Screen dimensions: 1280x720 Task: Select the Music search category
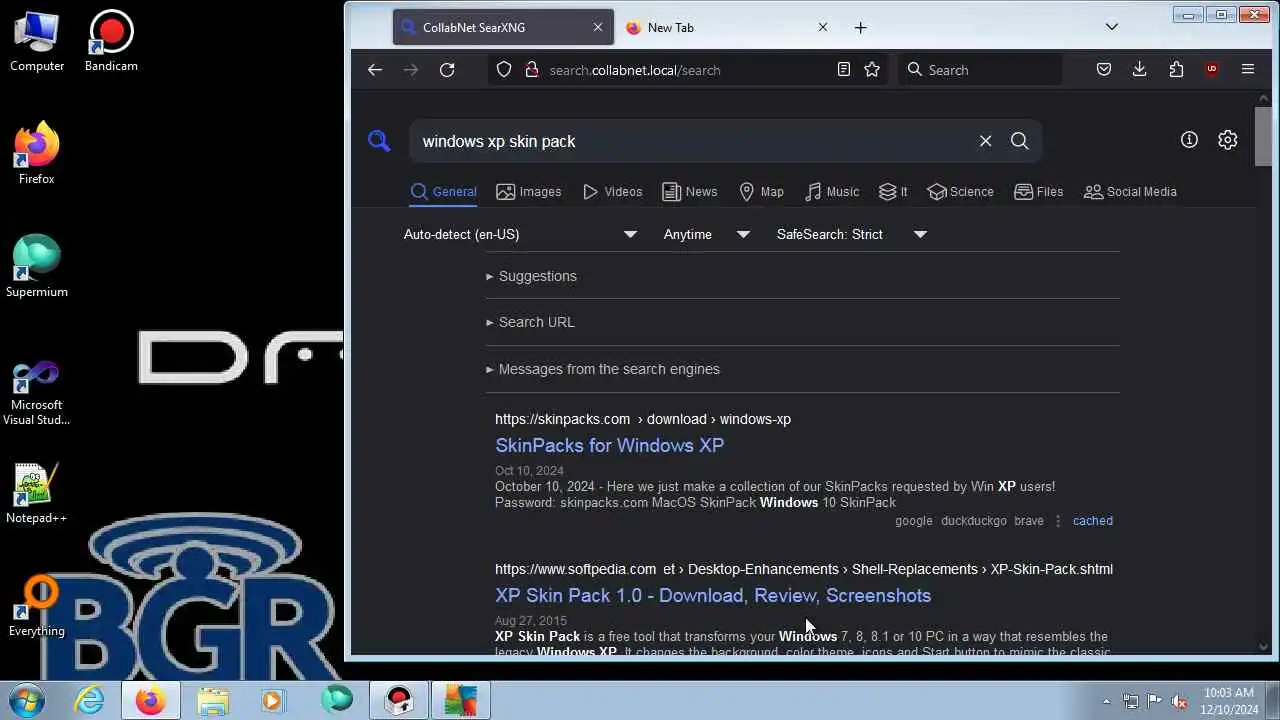tap(832, 192)
